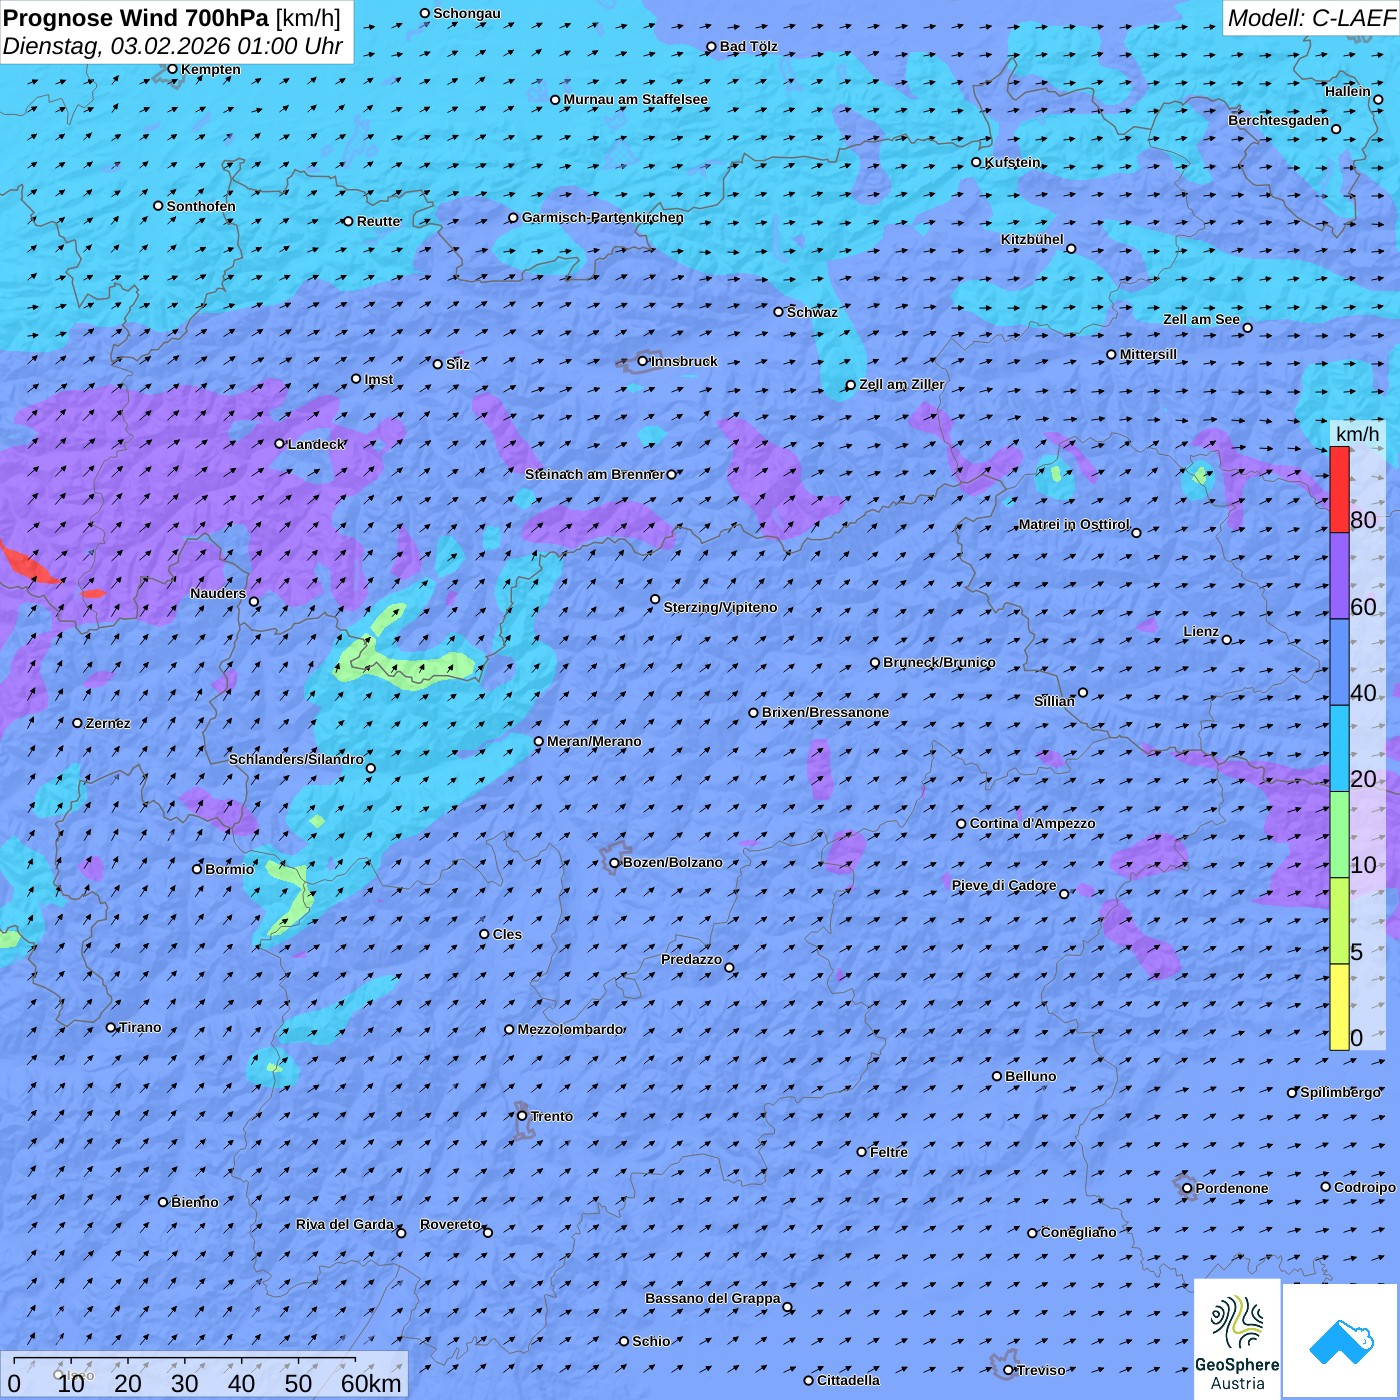This screenshot has width=1400, height=1400.
Task: Click the yellow 0 km/h legend swatch
Action: pos(1339,1007)
